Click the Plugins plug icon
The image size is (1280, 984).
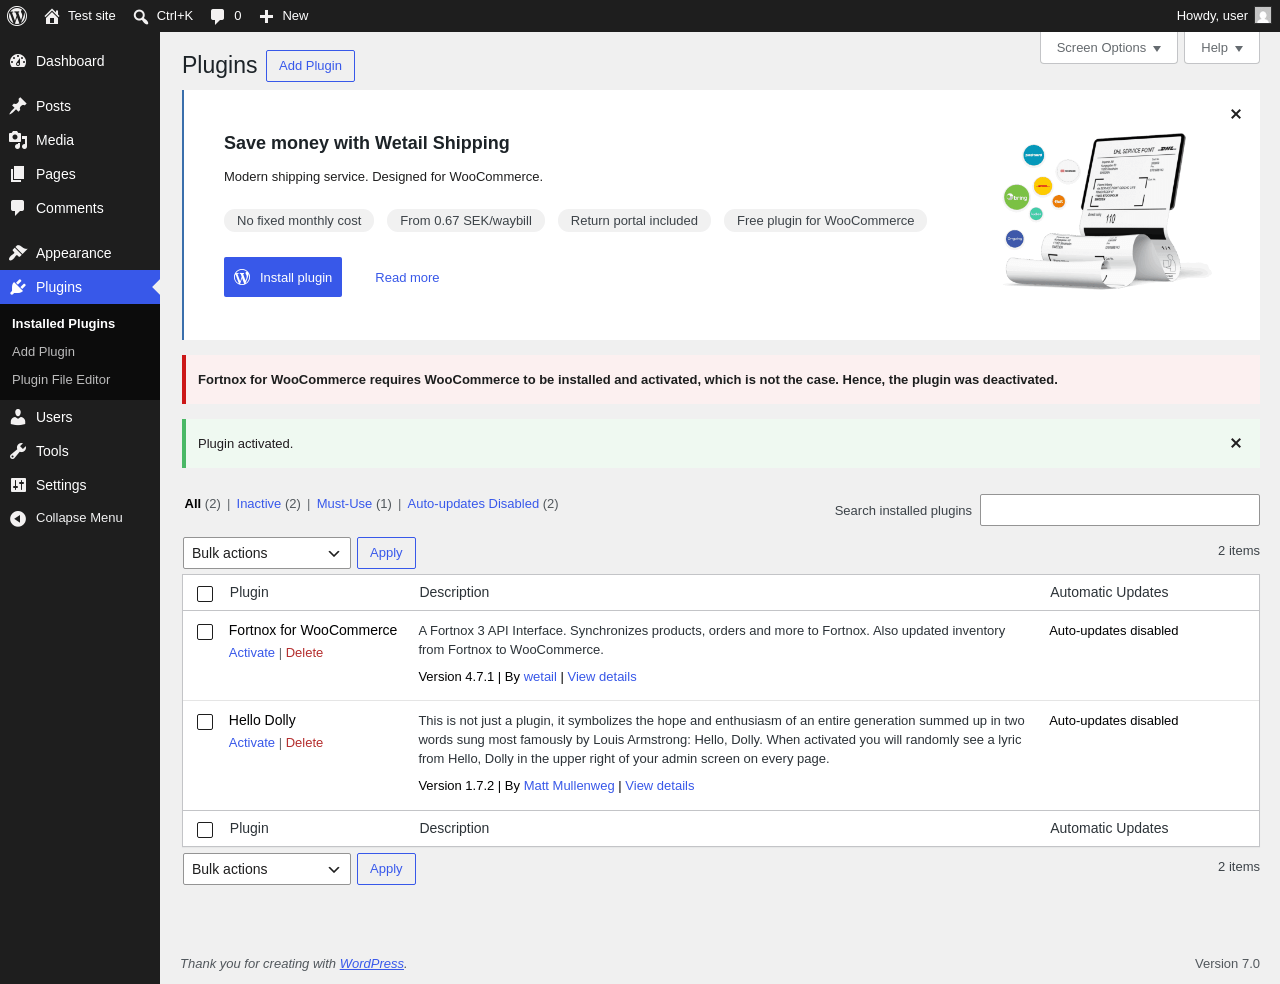point(18,287)
